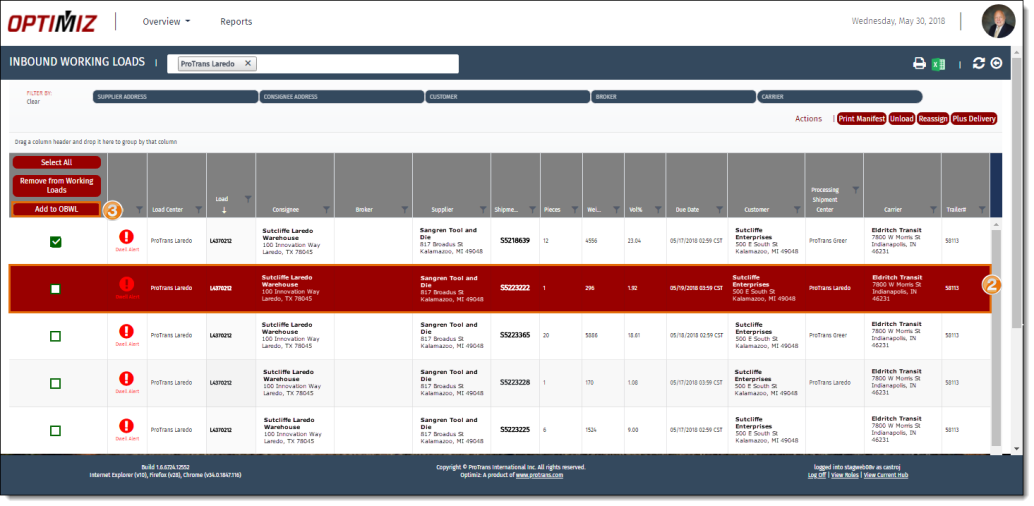Click the print icon in header
1034x506 pixels.
tap(919, 64)
